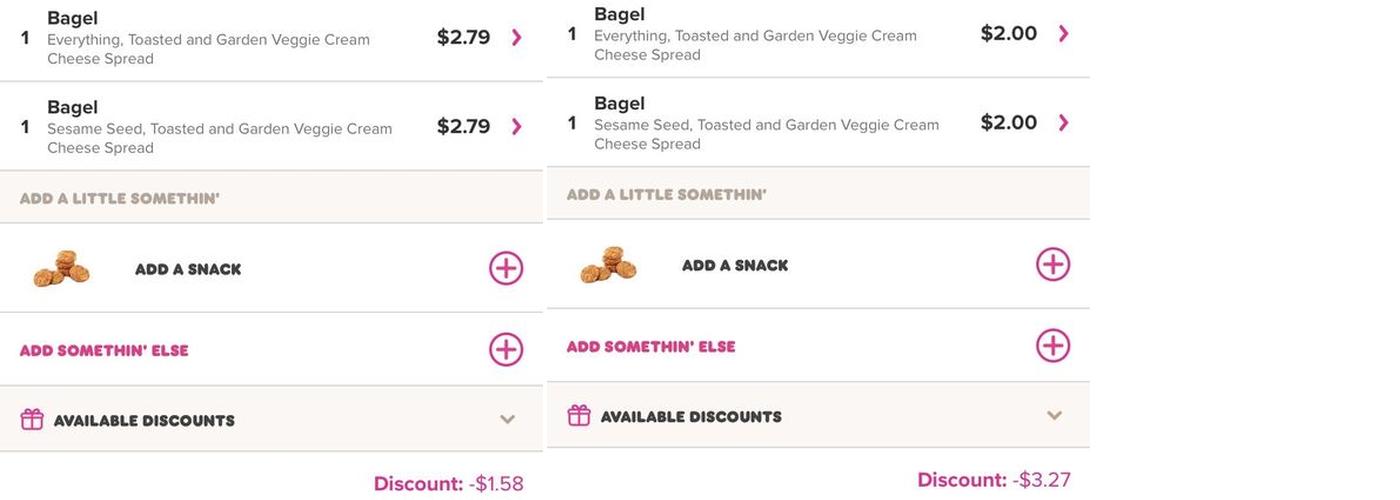Select the $2.00 Sesame Seed bagel item name
The width and height of the screenshot is (1400, 500).
coord(619,103)
